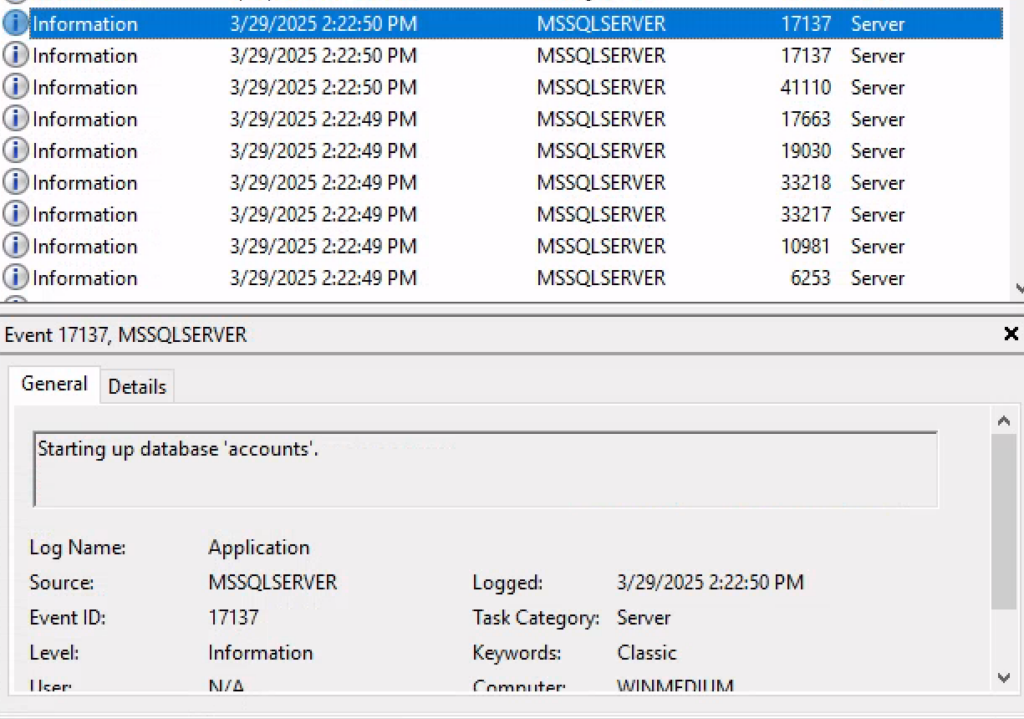Screen dimensions: 1024x719
Task: Select the event ID 41110 cell
Action: [805, 88]
